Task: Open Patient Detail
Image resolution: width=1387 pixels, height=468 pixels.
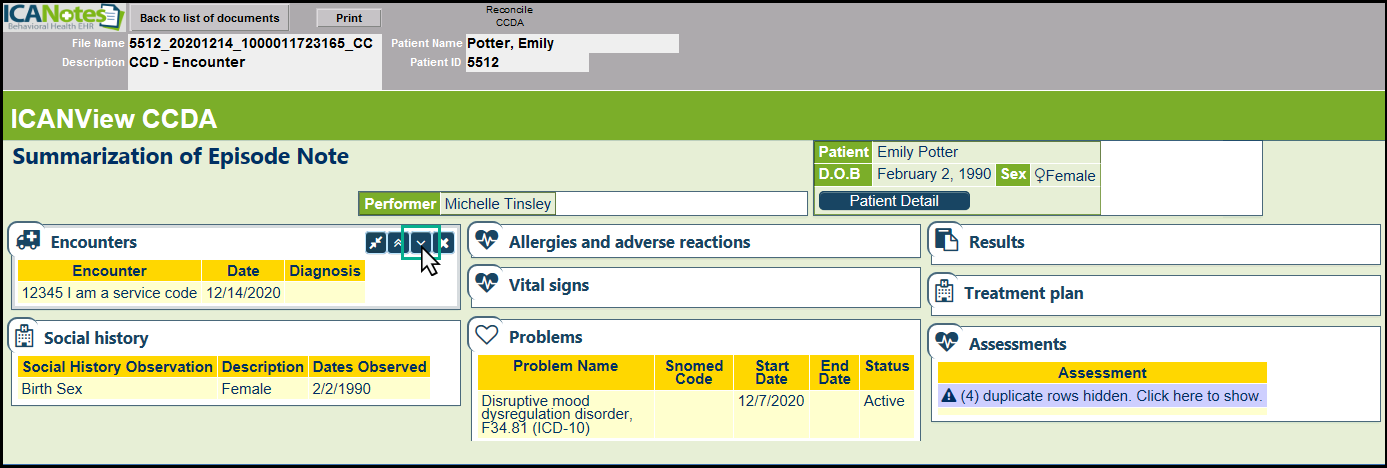Action: pos(894,201)
